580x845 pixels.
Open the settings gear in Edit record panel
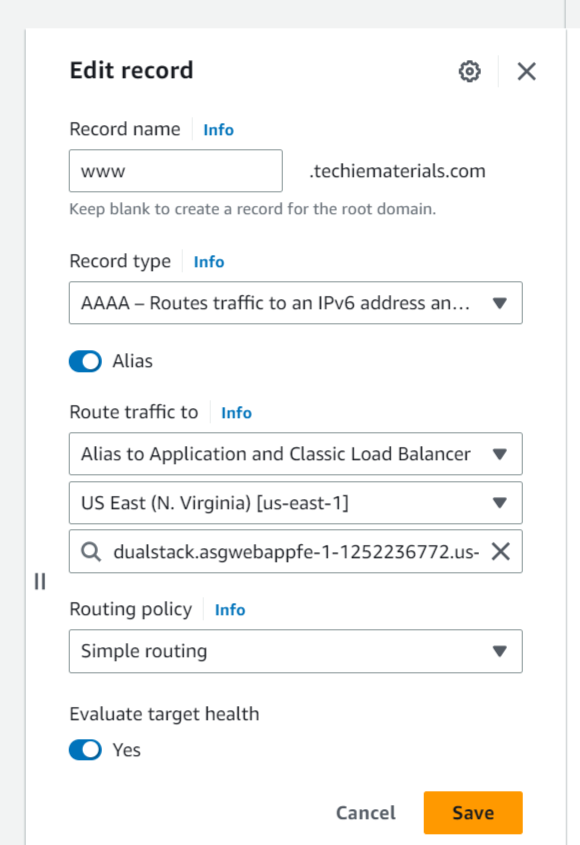469,71
